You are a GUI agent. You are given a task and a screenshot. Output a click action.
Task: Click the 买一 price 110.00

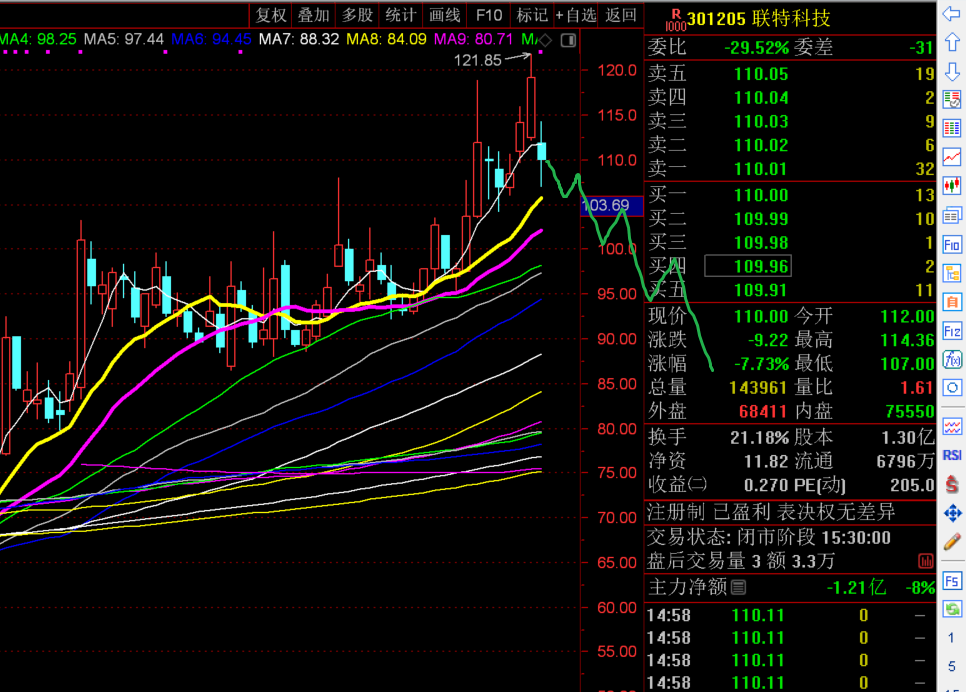click(x=761, y=195)
